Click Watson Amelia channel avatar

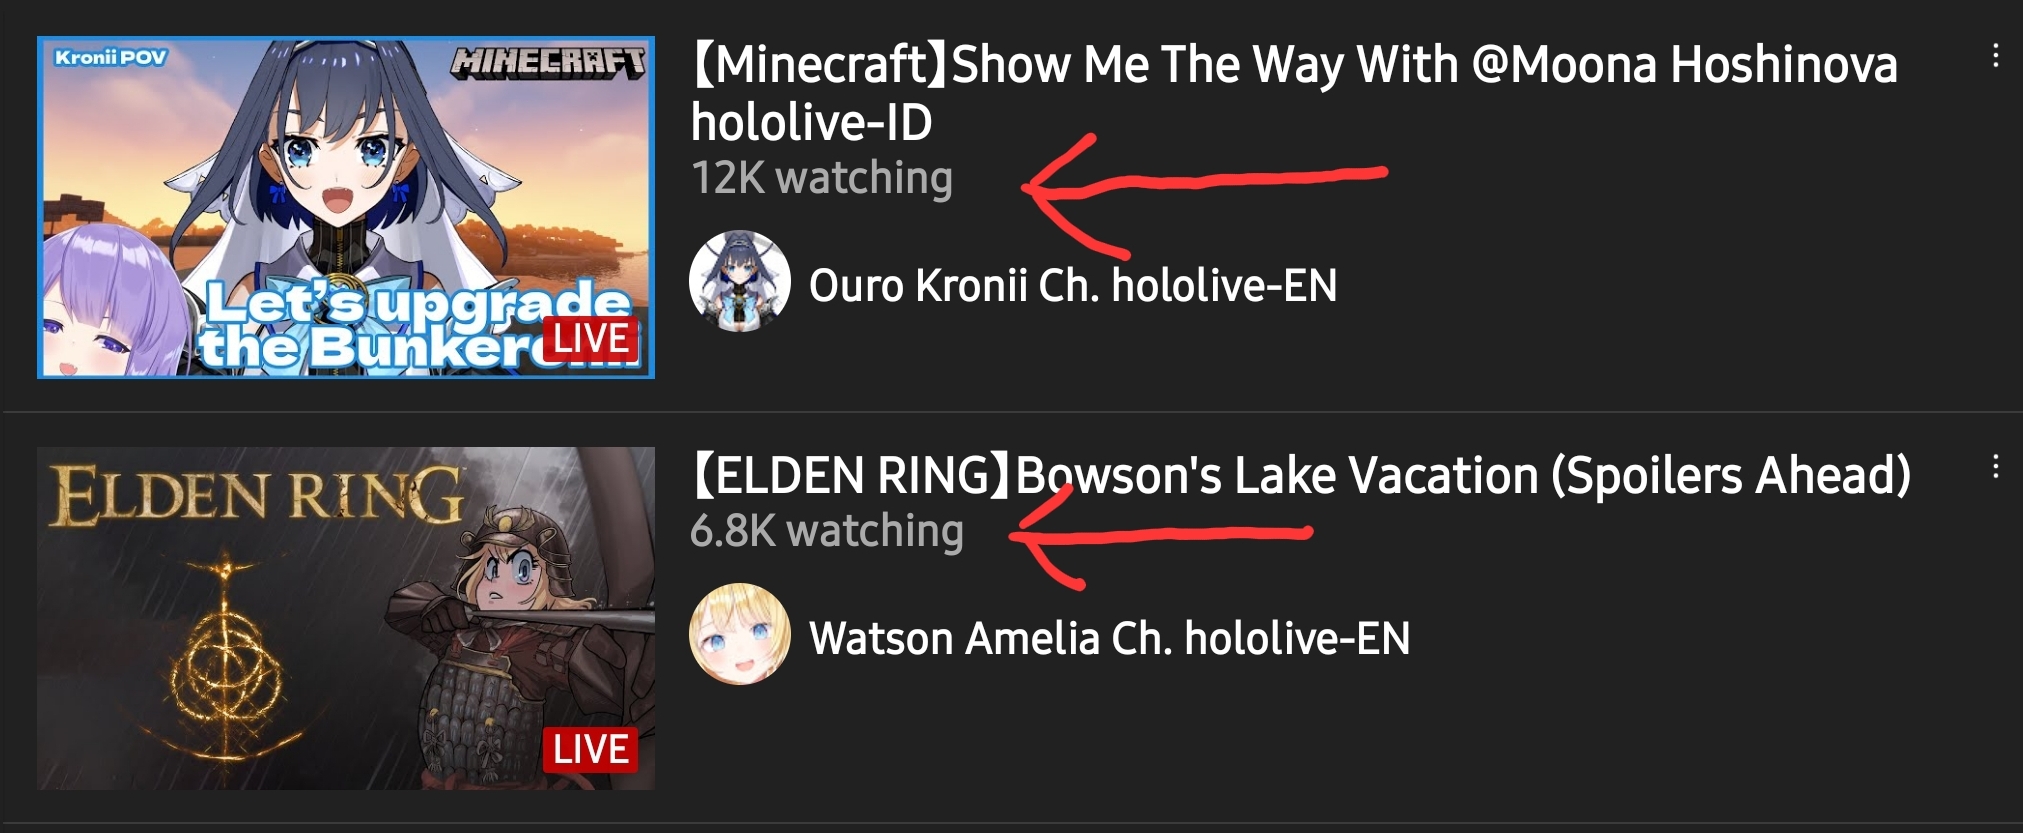740,635
